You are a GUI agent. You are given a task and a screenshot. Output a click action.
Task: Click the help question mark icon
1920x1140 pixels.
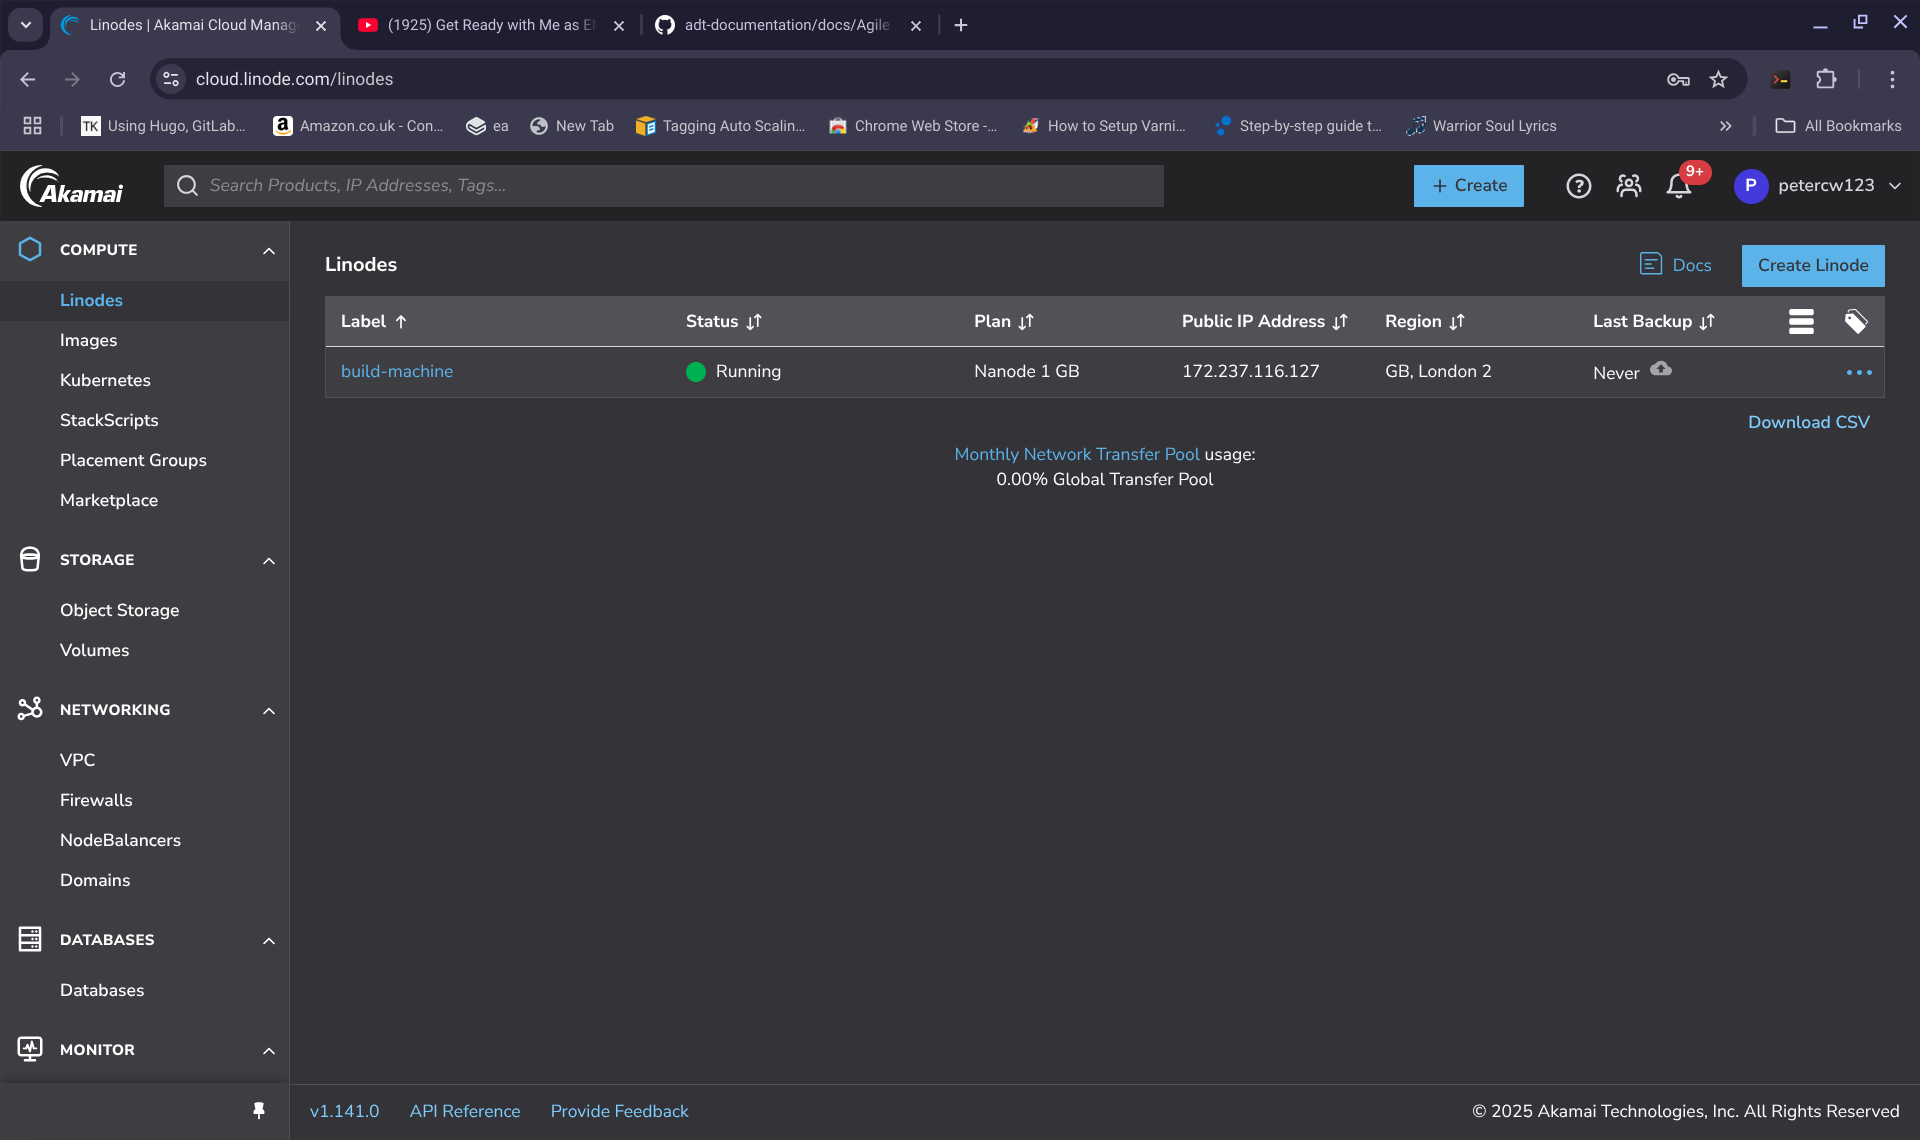1578,186
